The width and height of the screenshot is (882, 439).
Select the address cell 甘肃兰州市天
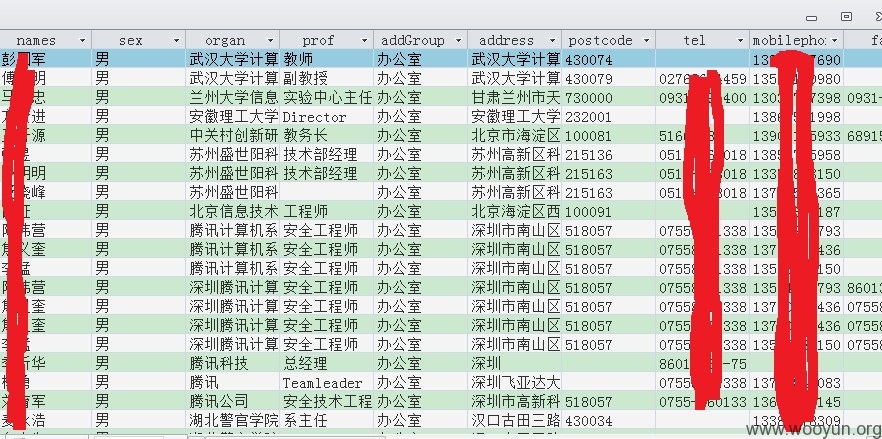(x=514, y=97)
